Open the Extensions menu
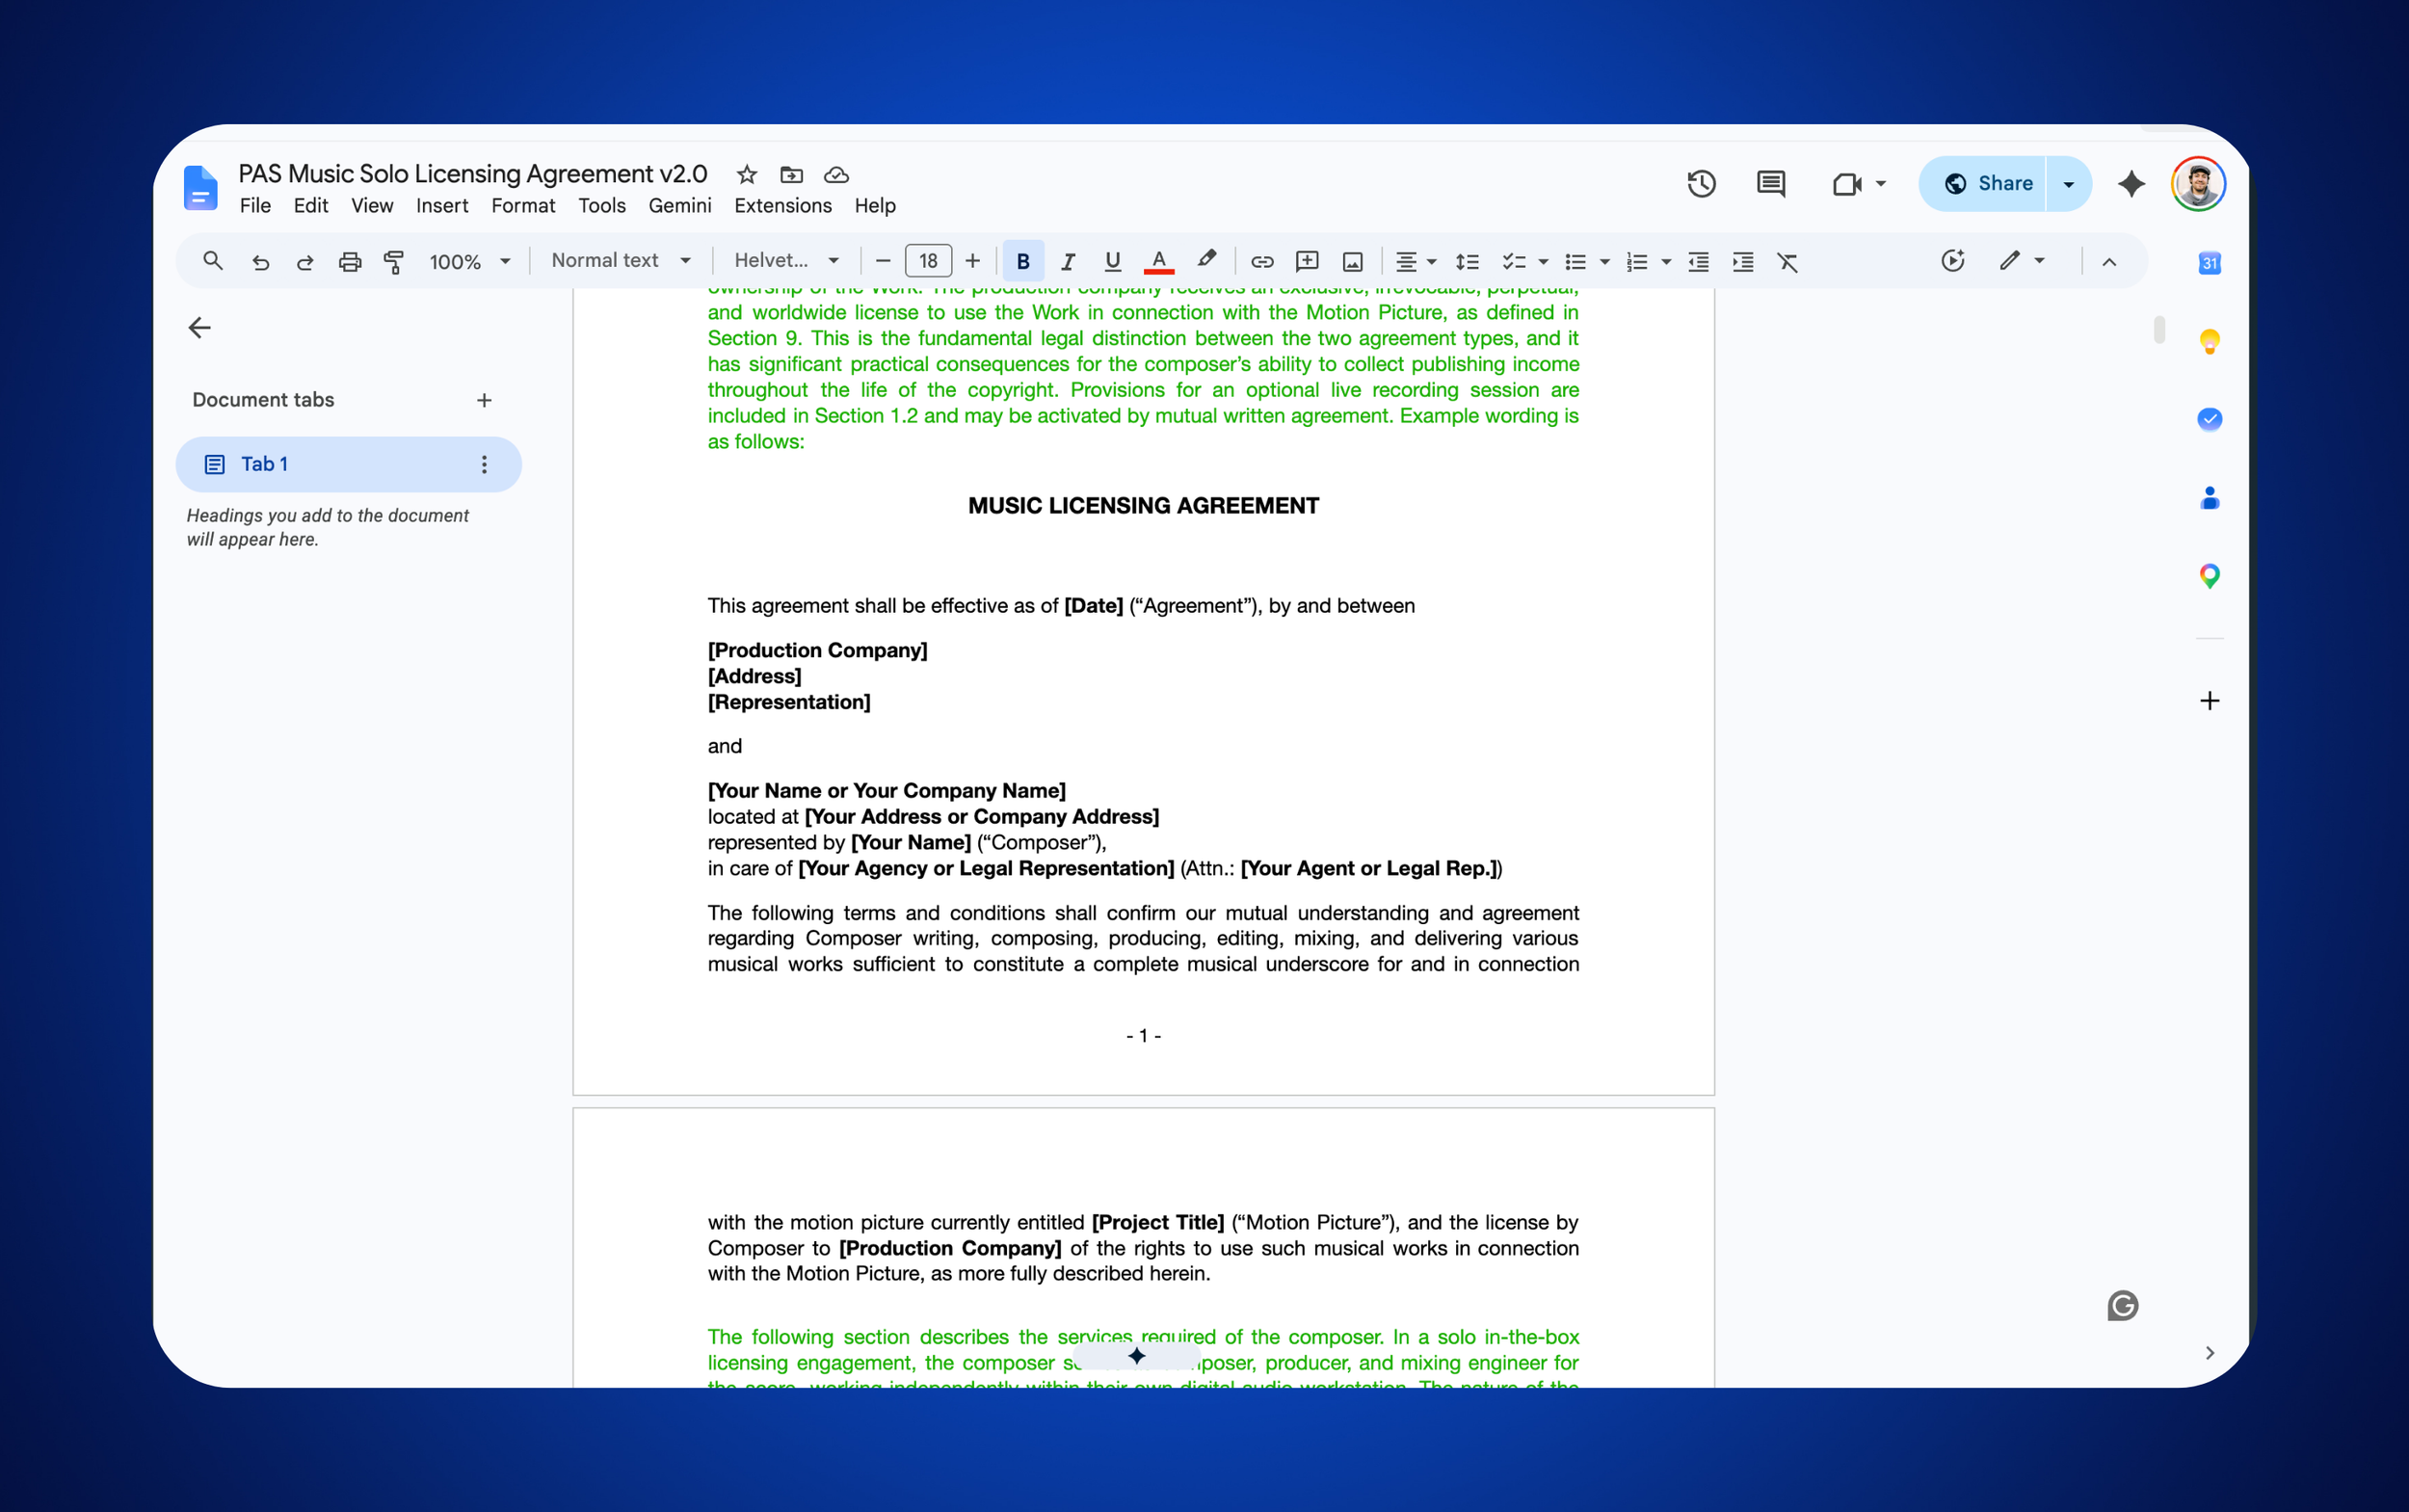This screenshot has width=2409, height=1512. pos(783,206)
